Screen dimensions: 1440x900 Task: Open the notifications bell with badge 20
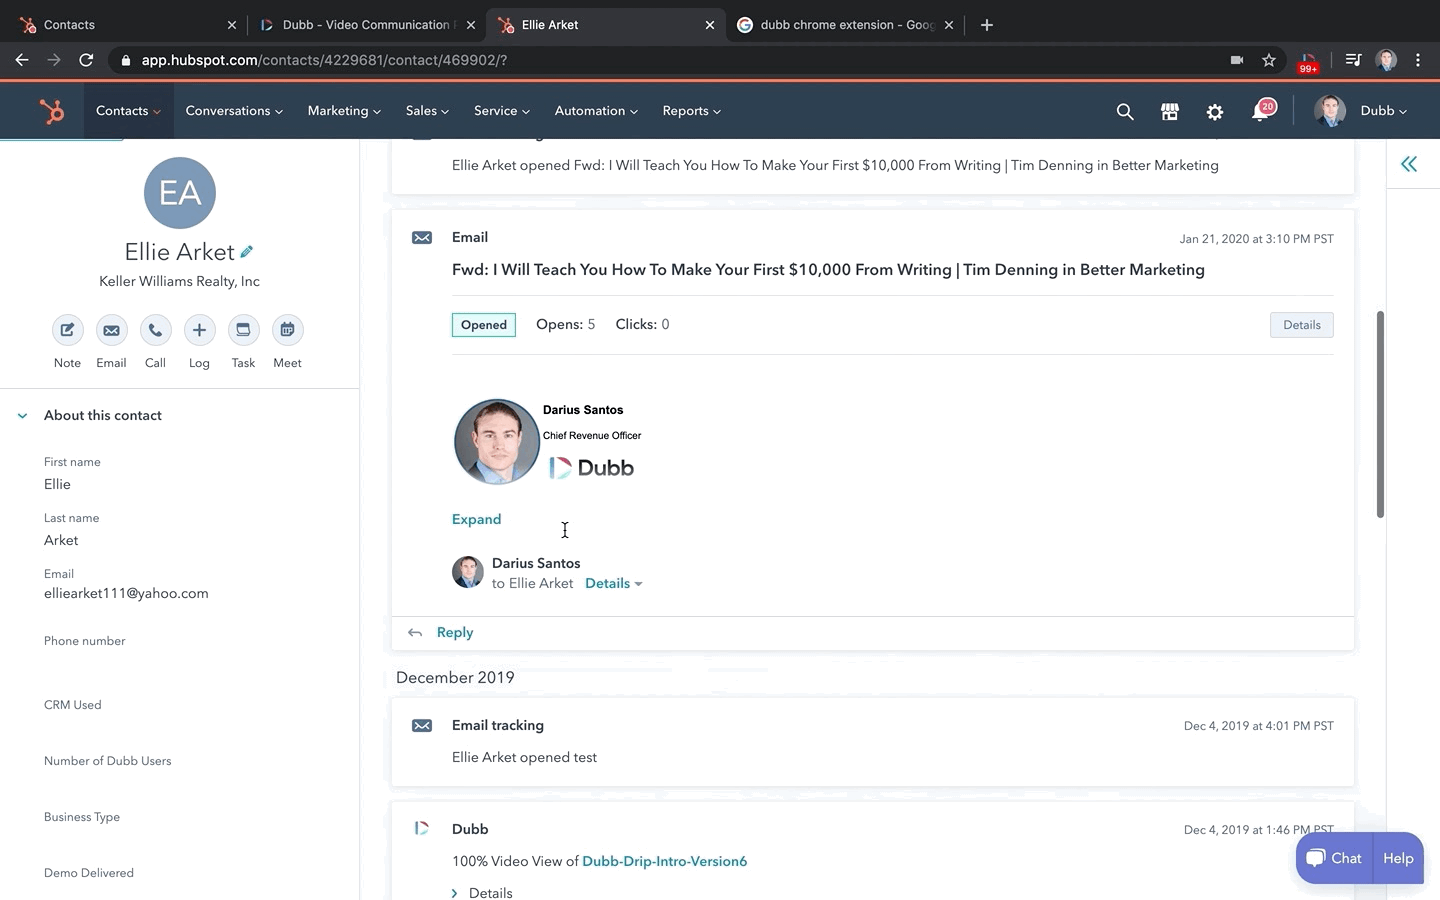point(1262,110)
